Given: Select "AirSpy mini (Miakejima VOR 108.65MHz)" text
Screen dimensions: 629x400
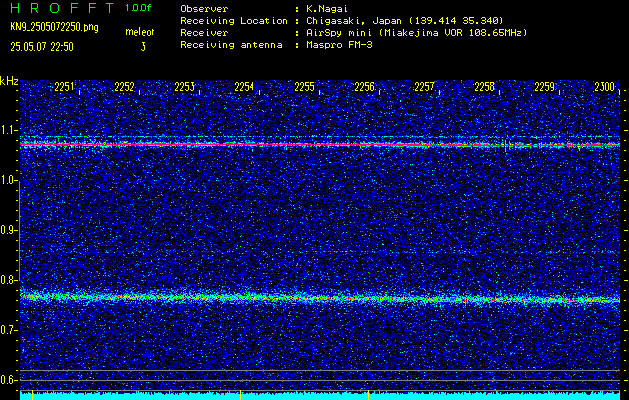Looking at the screenshot, I should pyautogui.click(x=416, y=33).
